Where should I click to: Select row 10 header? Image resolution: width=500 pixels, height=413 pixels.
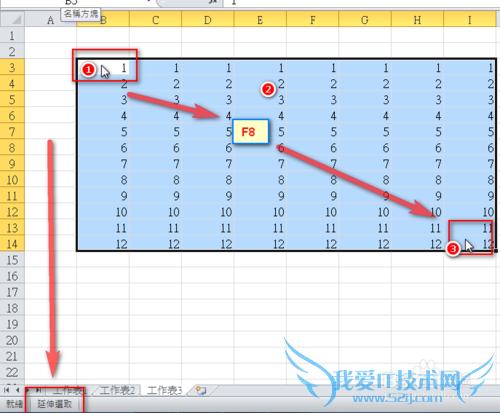coord(12,180)
